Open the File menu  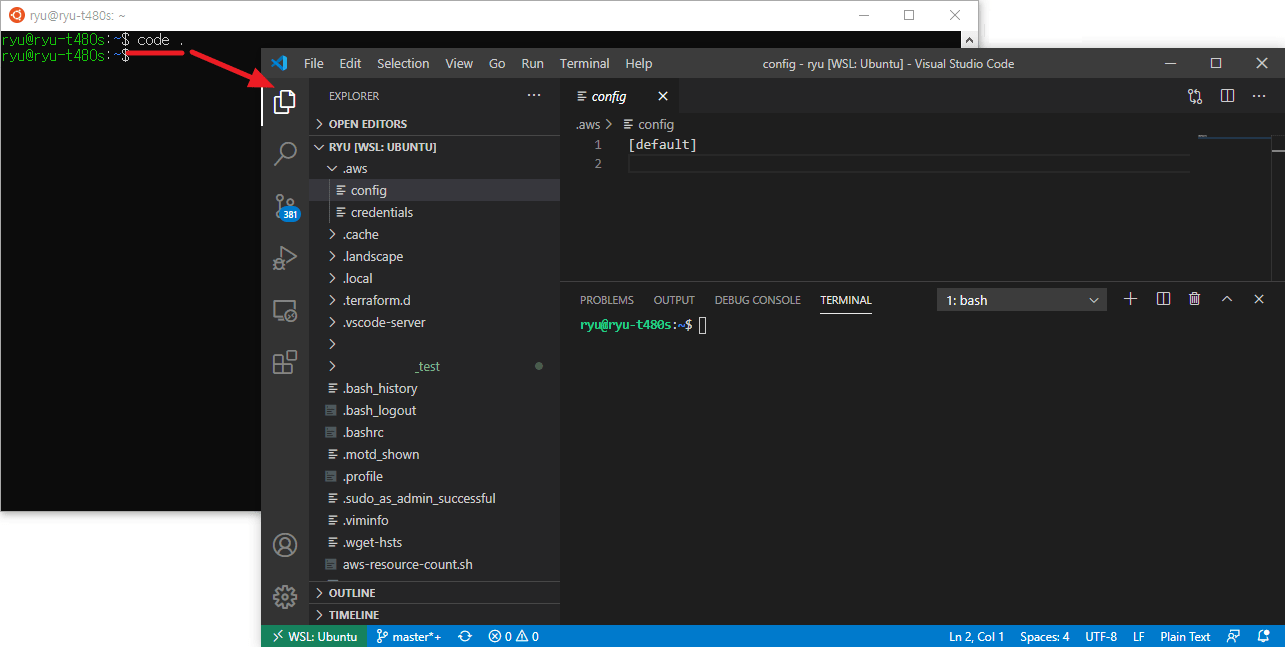pyautogui.click(x=314, y=63)
